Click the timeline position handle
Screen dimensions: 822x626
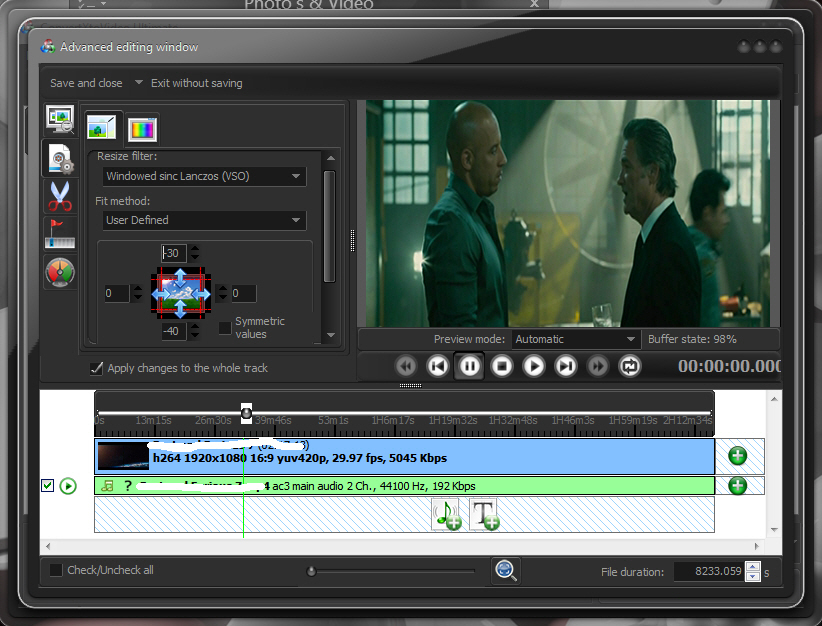(246, 413)
